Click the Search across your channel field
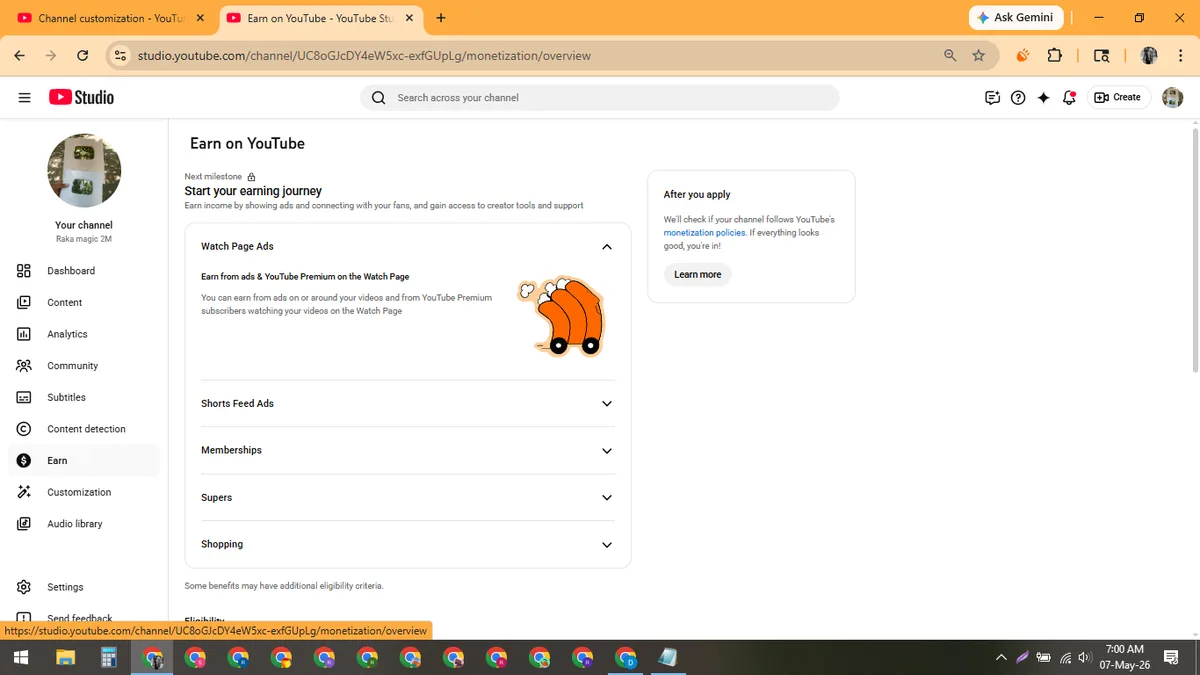Image resolution: width=1200 pixels, height=675 pixels. pos(599,98)
